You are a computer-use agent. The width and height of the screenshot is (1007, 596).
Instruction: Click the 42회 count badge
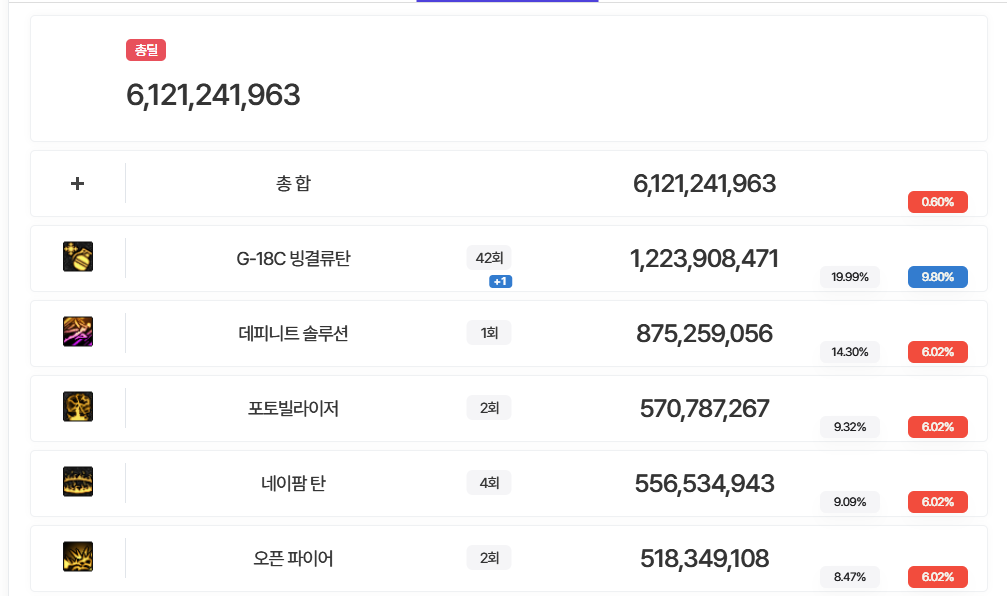click(x=489, y=258)
